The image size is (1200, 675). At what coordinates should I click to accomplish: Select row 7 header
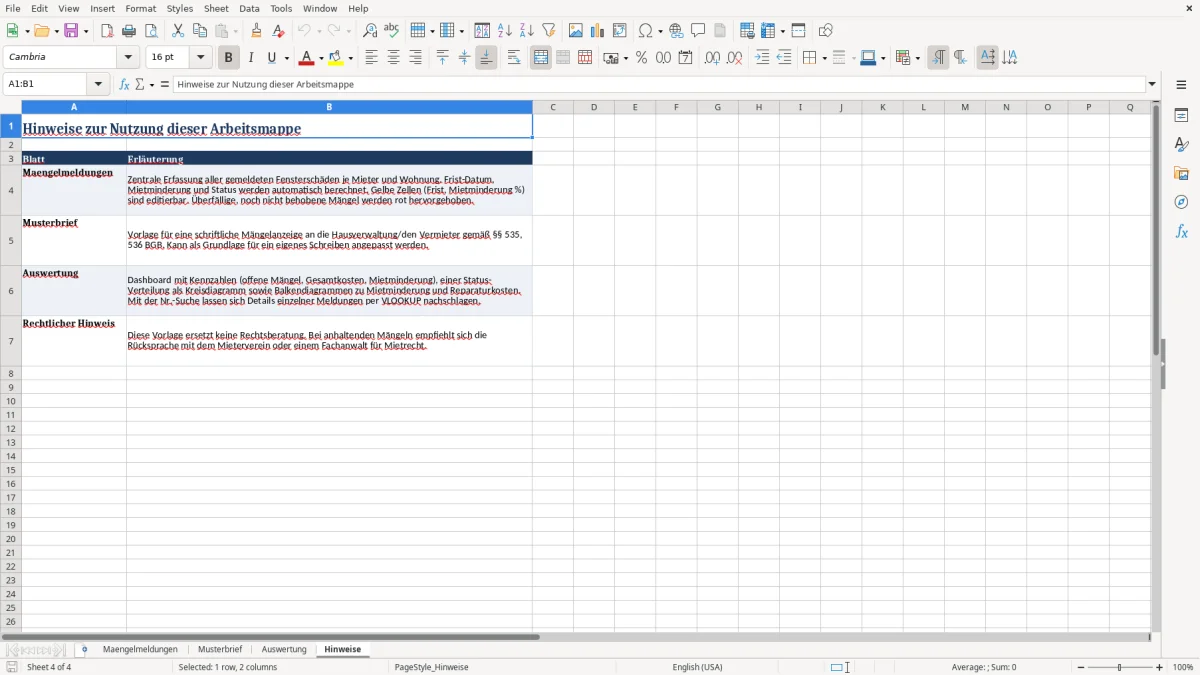click(11, 341)
